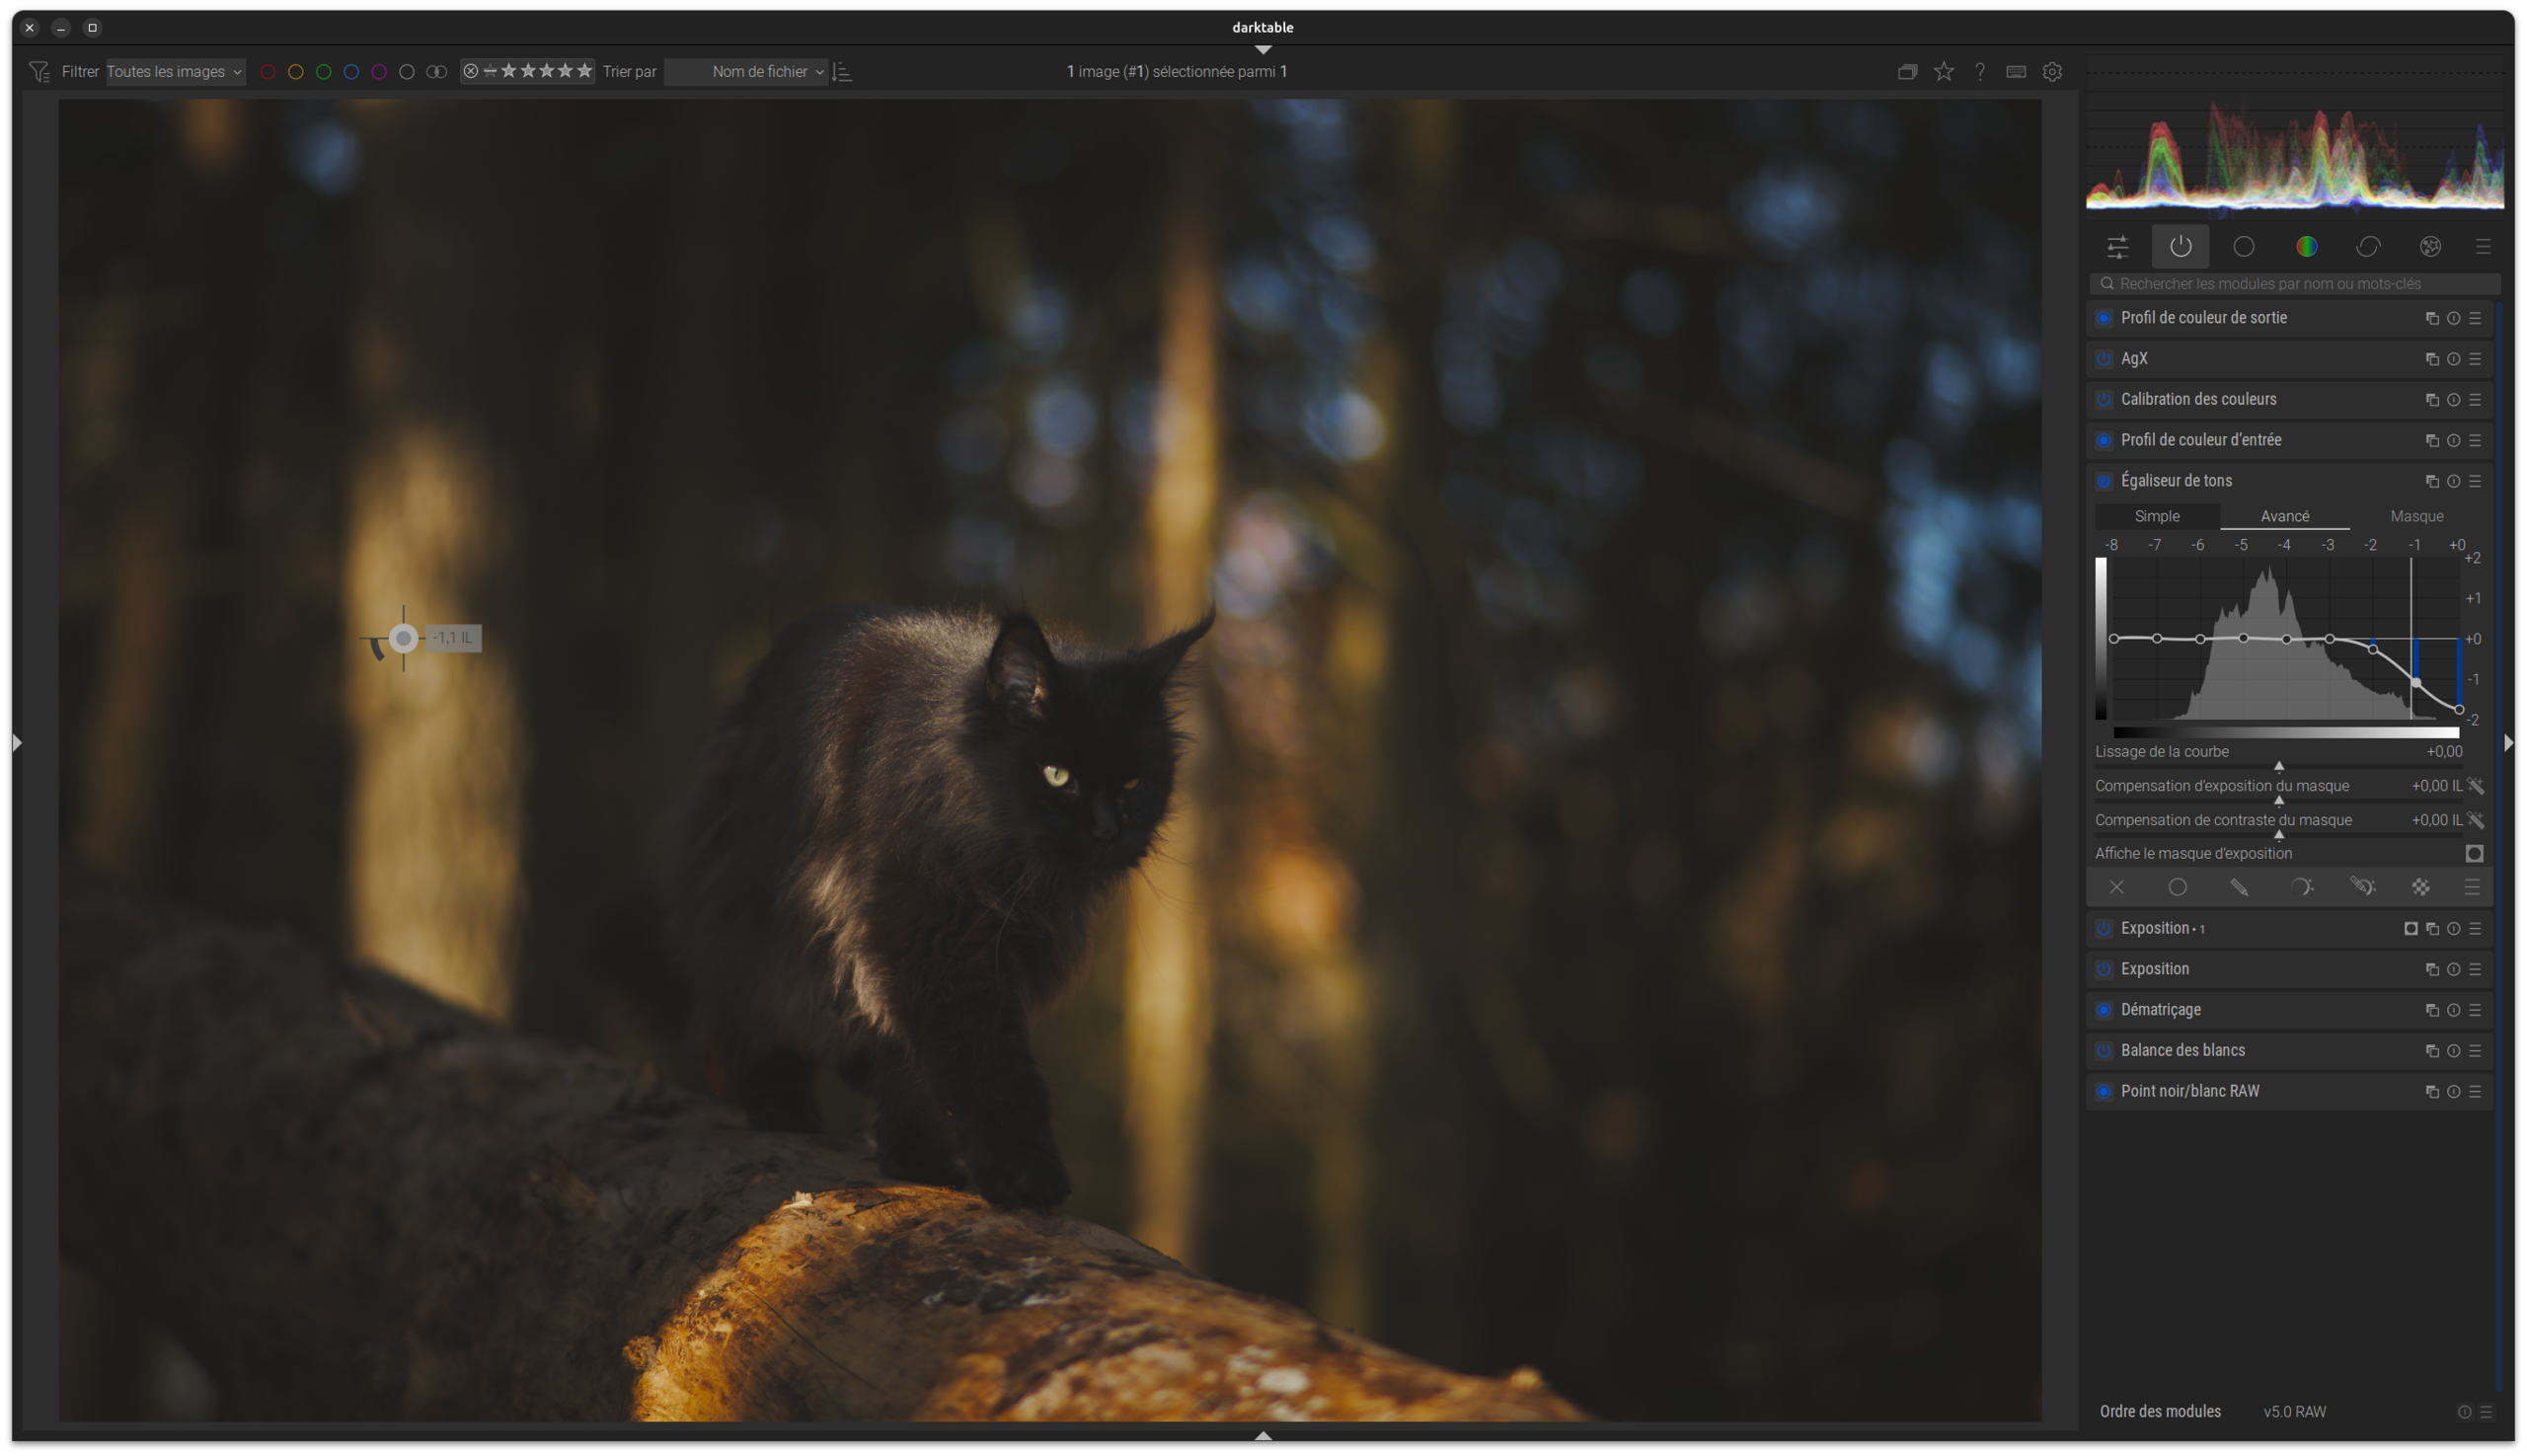
Task: Open the keyboard shortcuts icon
Action: coord(2016,72)
